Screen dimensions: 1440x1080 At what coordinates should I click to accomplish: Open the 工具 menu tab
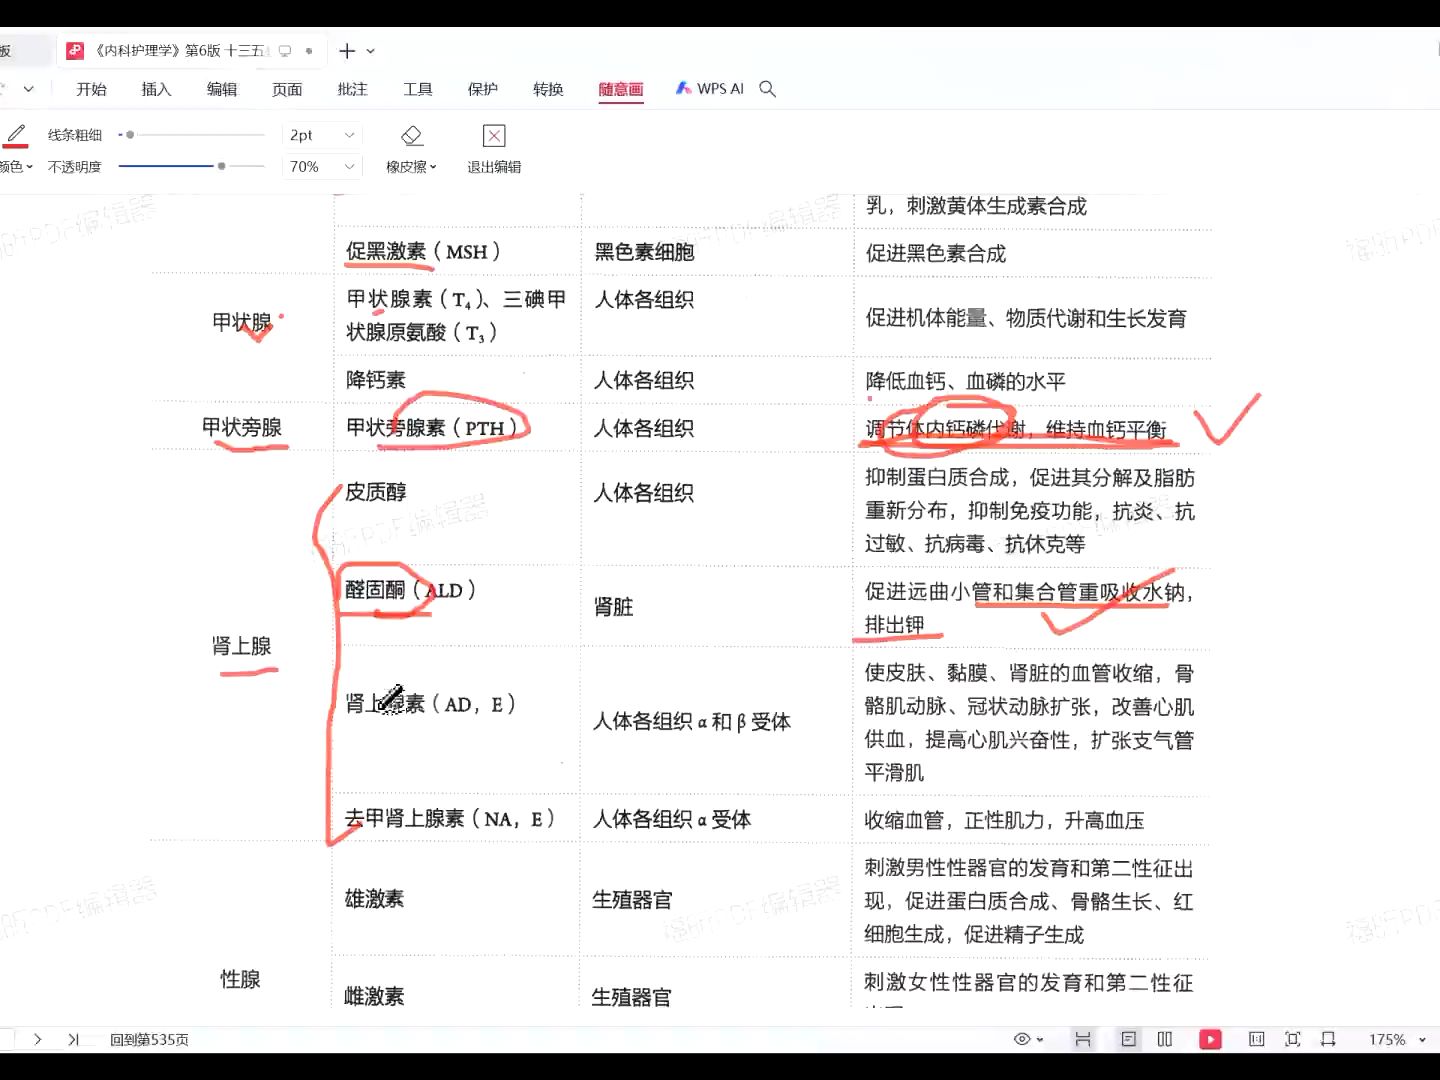[x=418, y=89]
